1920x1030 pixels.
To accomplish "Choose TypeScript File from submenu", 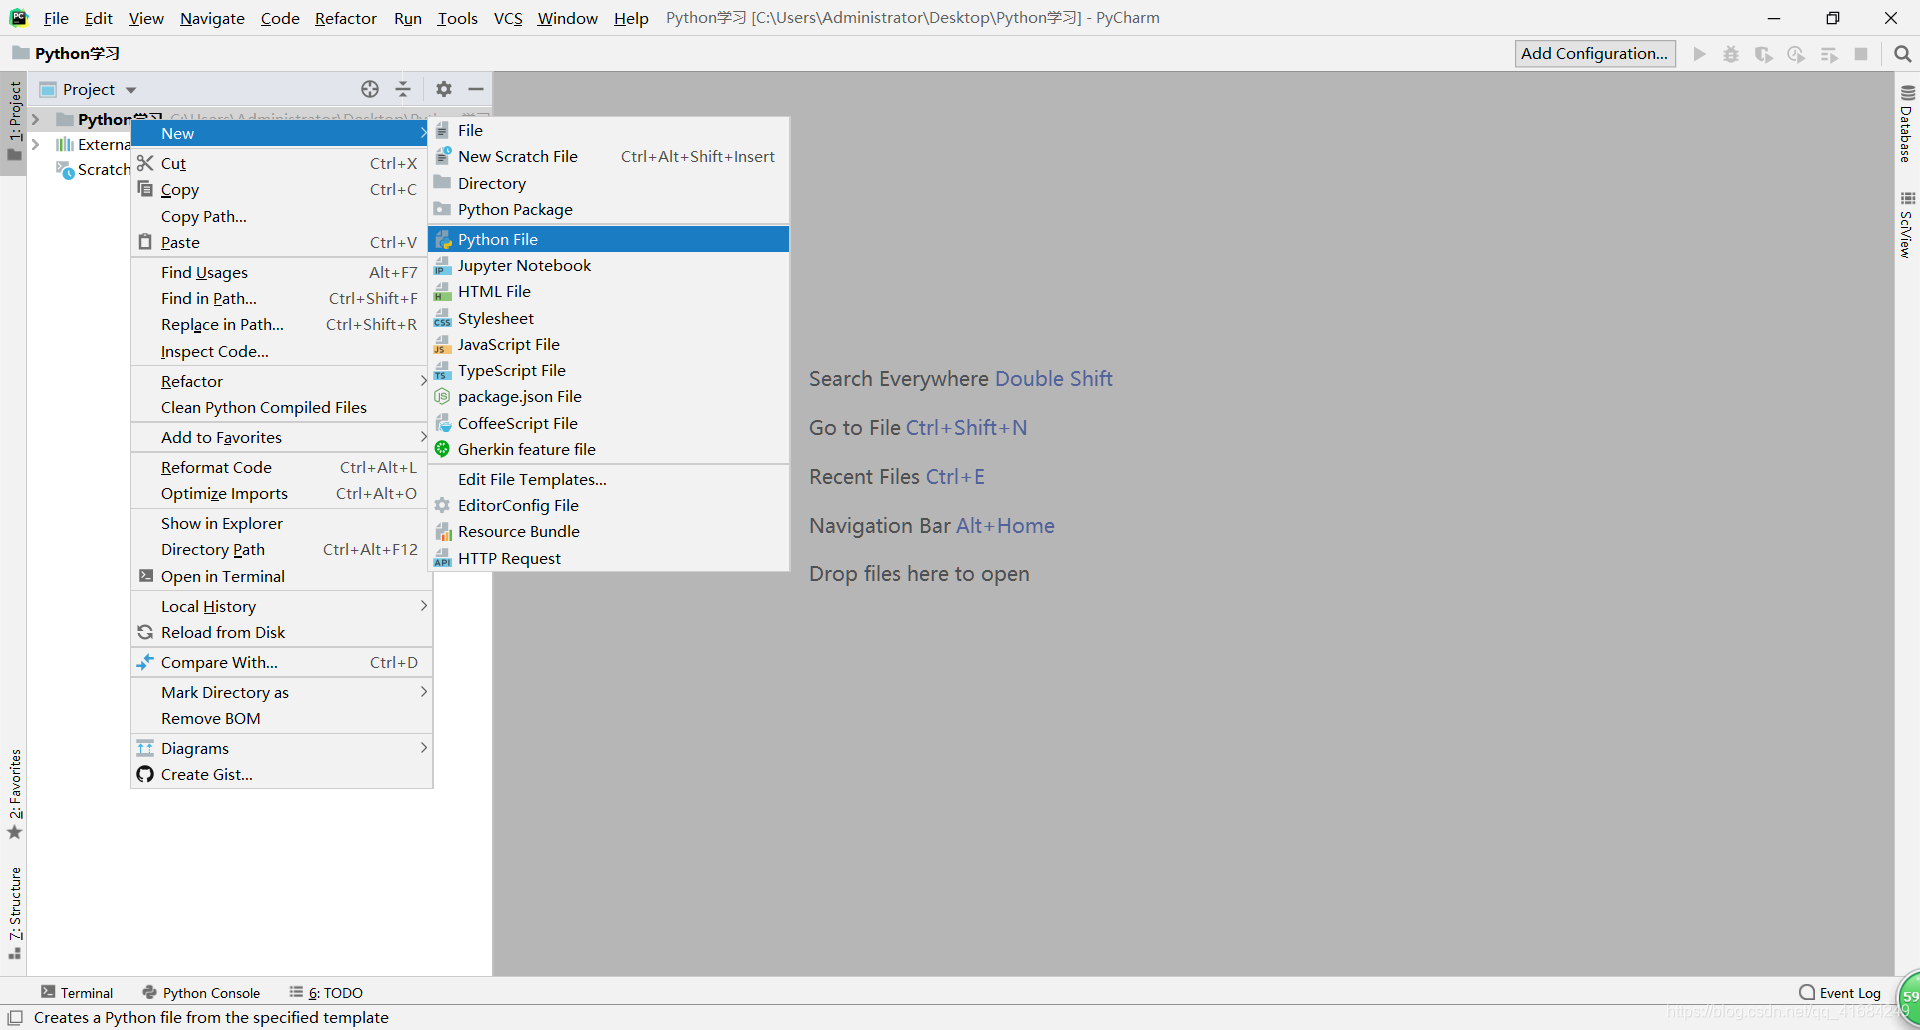I will pyautogui.click(x=609, y=370).
